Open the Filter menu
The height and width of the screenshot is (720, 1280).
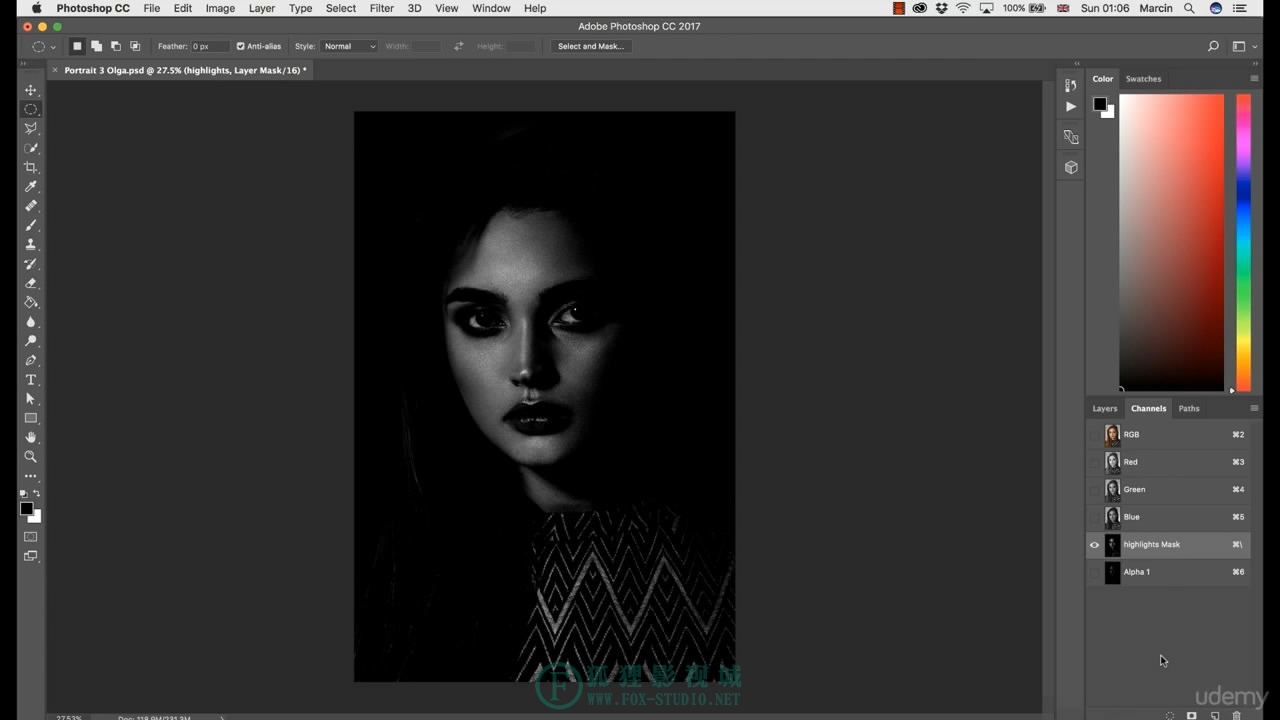click(x=382, y=8)
